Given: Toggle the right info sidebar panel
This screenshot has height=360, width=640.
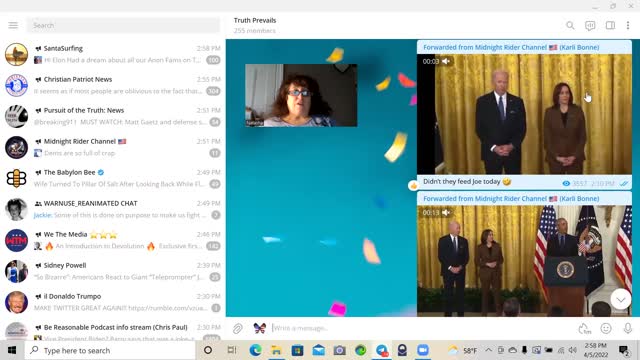Looking at the screenshot, I should [x=610, y=25].
